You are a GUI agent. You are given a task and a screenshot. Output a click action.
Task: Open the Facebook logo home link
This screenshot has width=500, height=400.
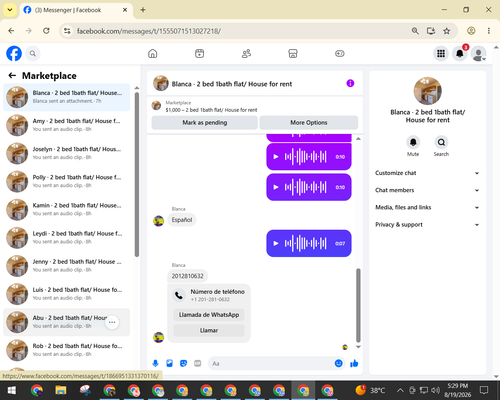coord(14,53)
